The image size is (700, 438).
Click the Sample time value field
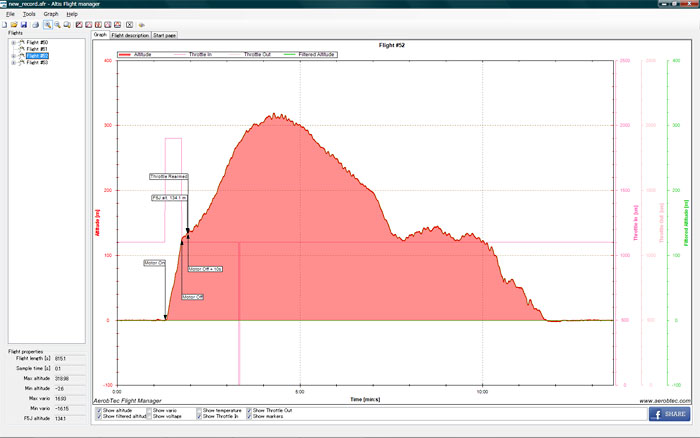click(69, 369)
